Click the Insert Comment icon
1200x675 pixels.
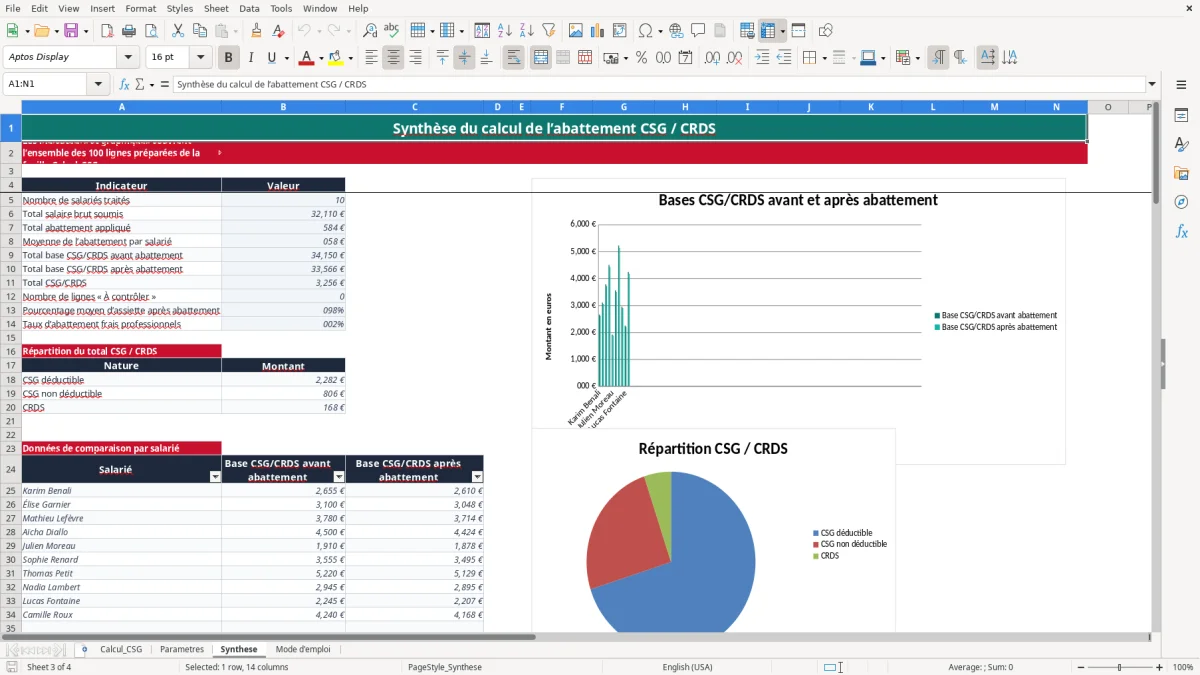[698, 31]
